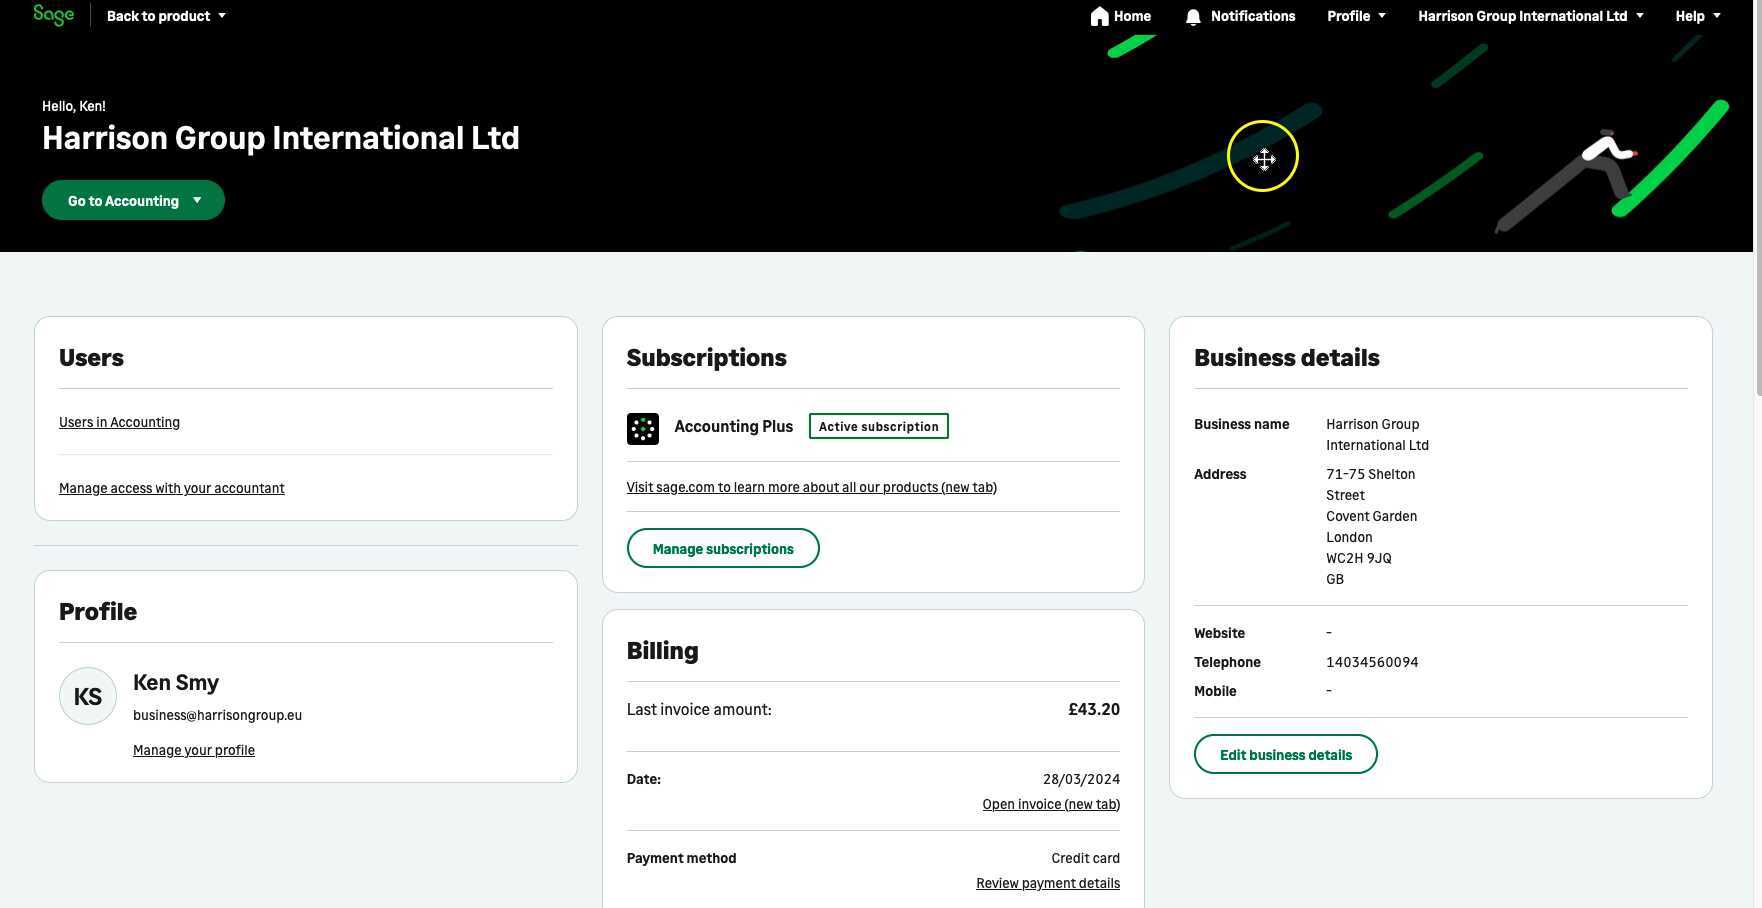Click the last invoice amount £43.20

pyautogui.click(x=1094, y=709)
